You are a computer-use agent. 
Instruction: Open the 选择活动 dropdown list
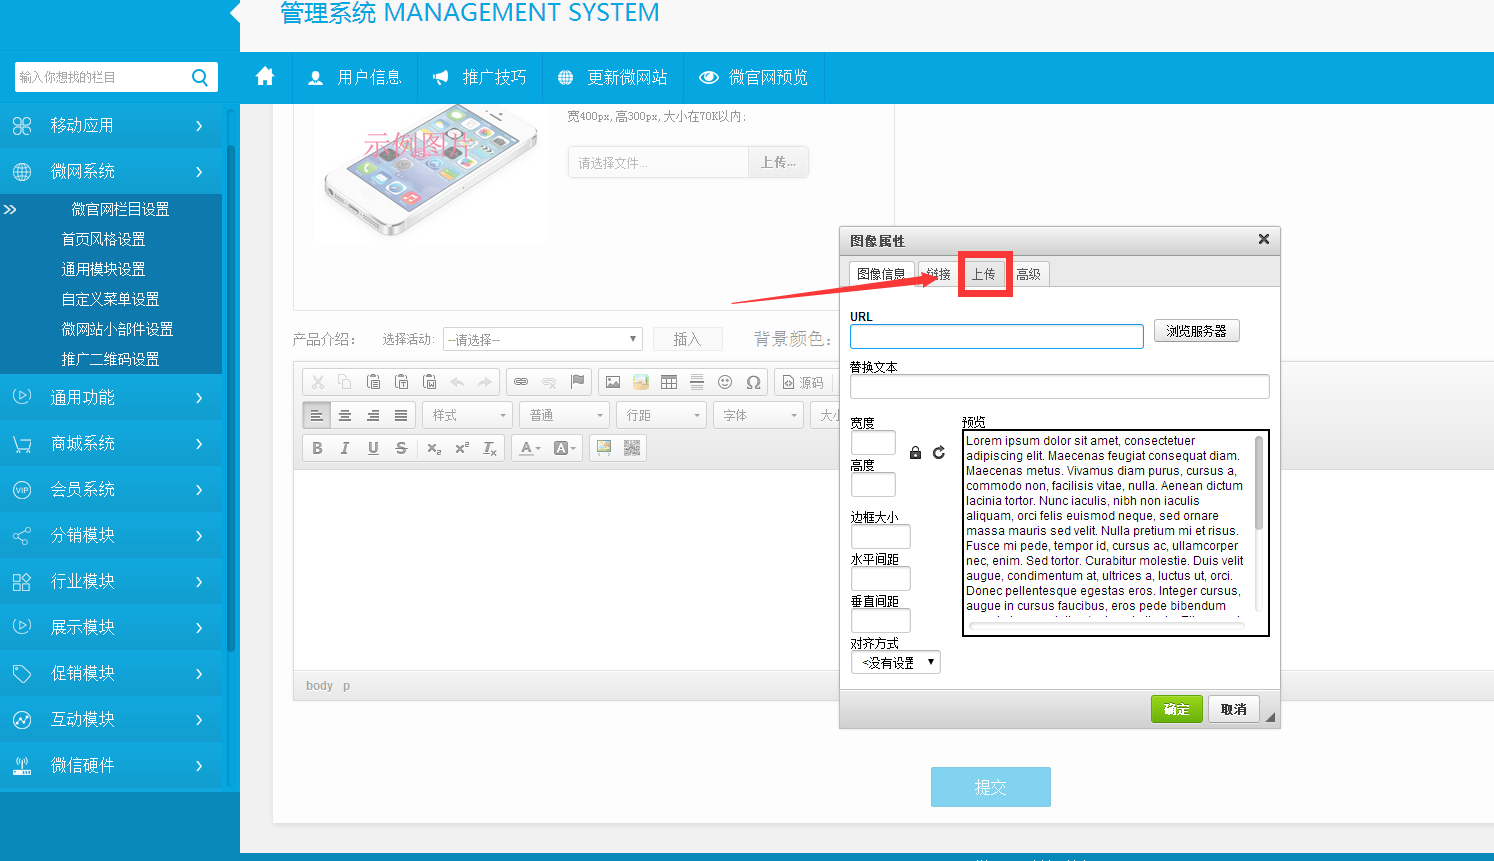542,340
